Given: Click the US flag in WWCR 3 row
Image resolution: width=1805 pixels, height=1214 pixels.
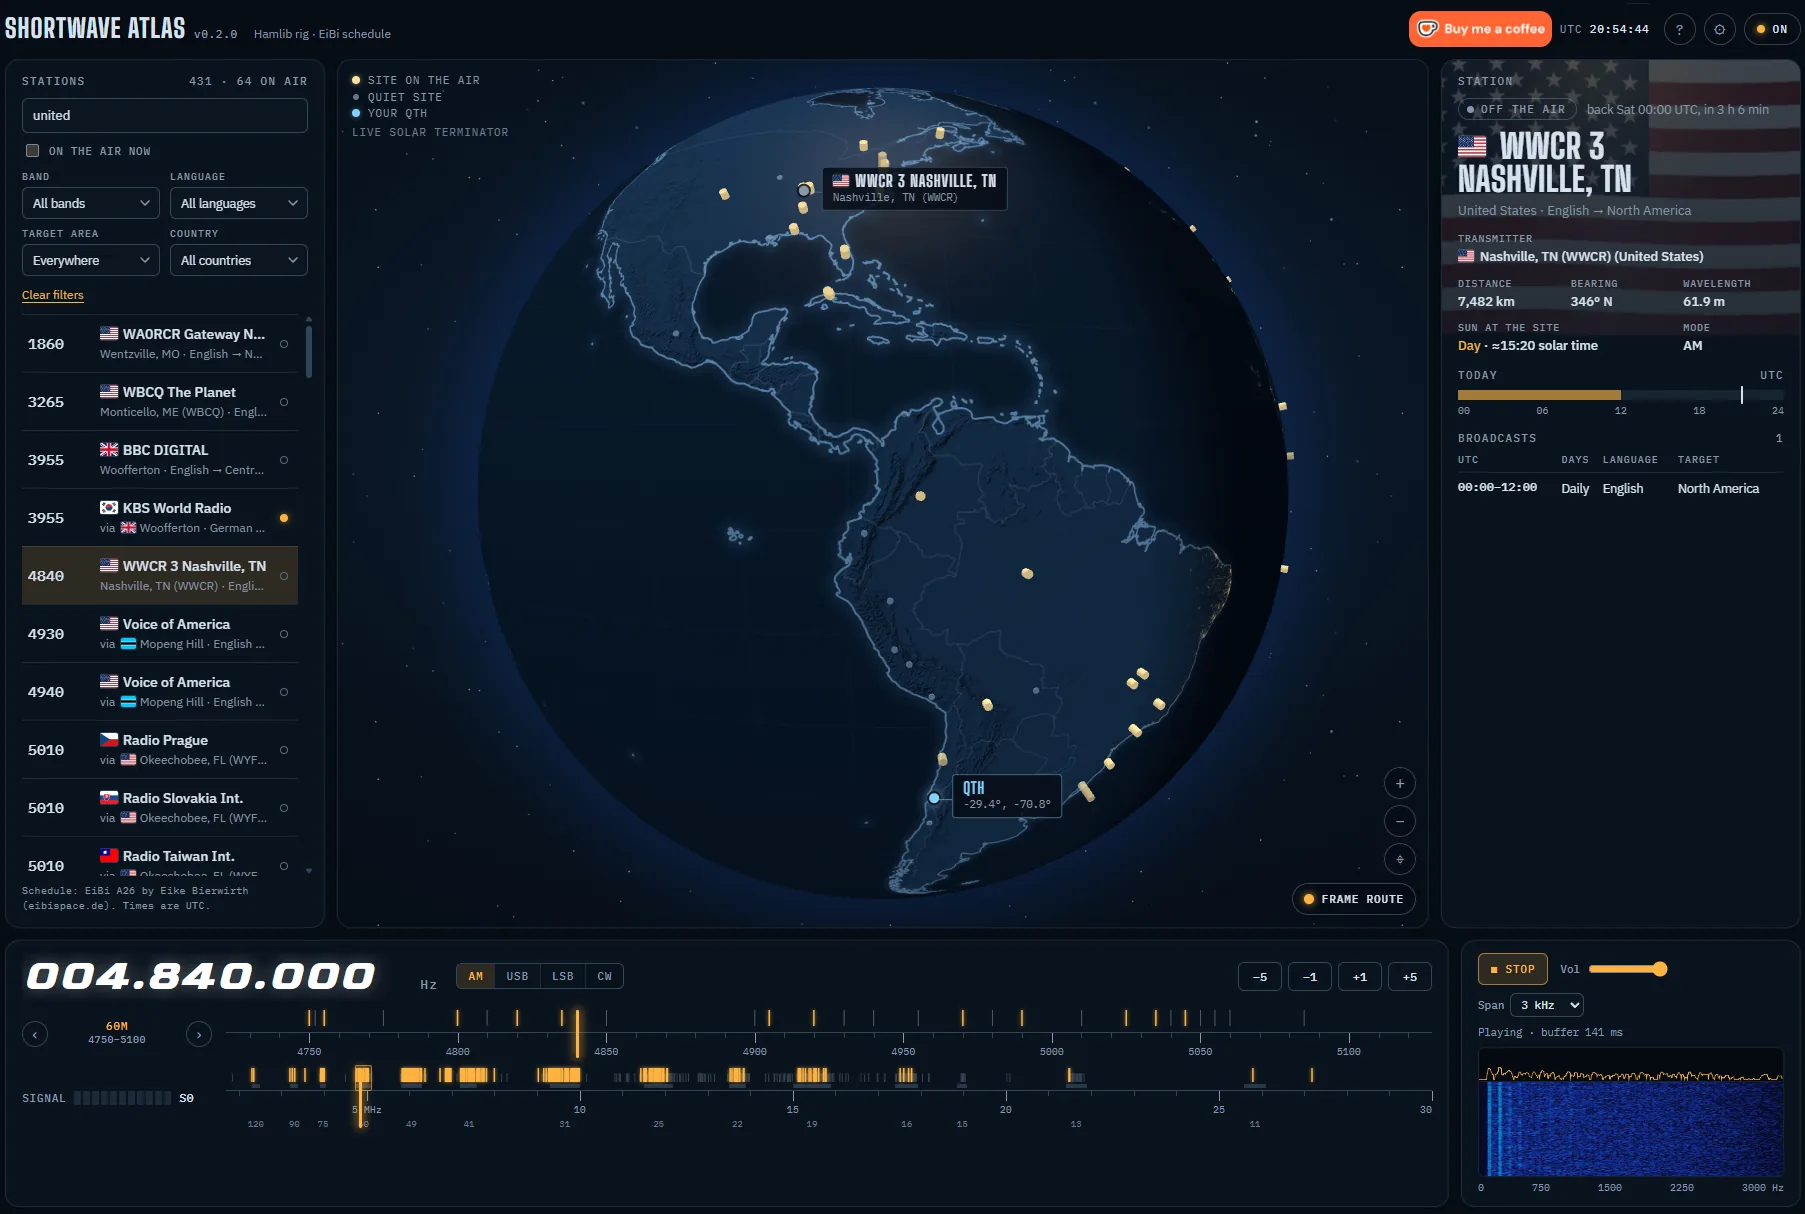Looking at the screenshot, I should pyautogui.click(x=109, y=566).
